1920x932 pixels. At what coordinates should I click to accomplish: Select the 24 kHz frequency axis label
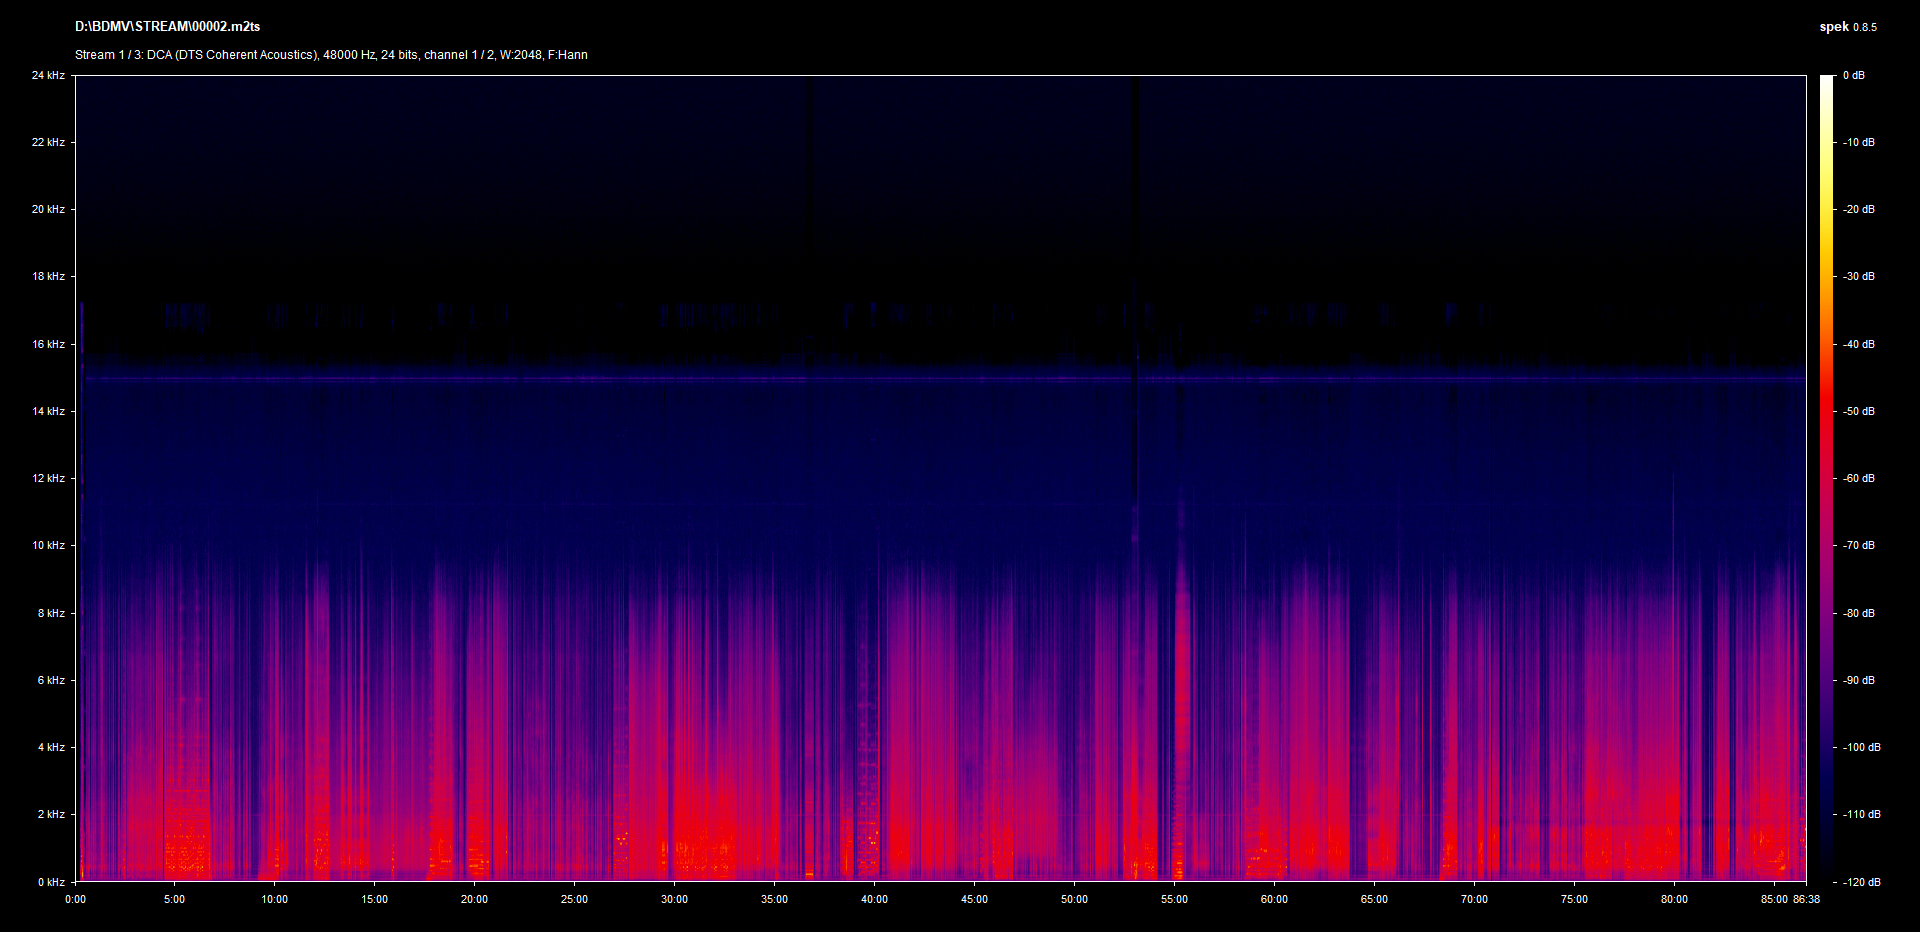pyautogui.click(x=48, y=75)
